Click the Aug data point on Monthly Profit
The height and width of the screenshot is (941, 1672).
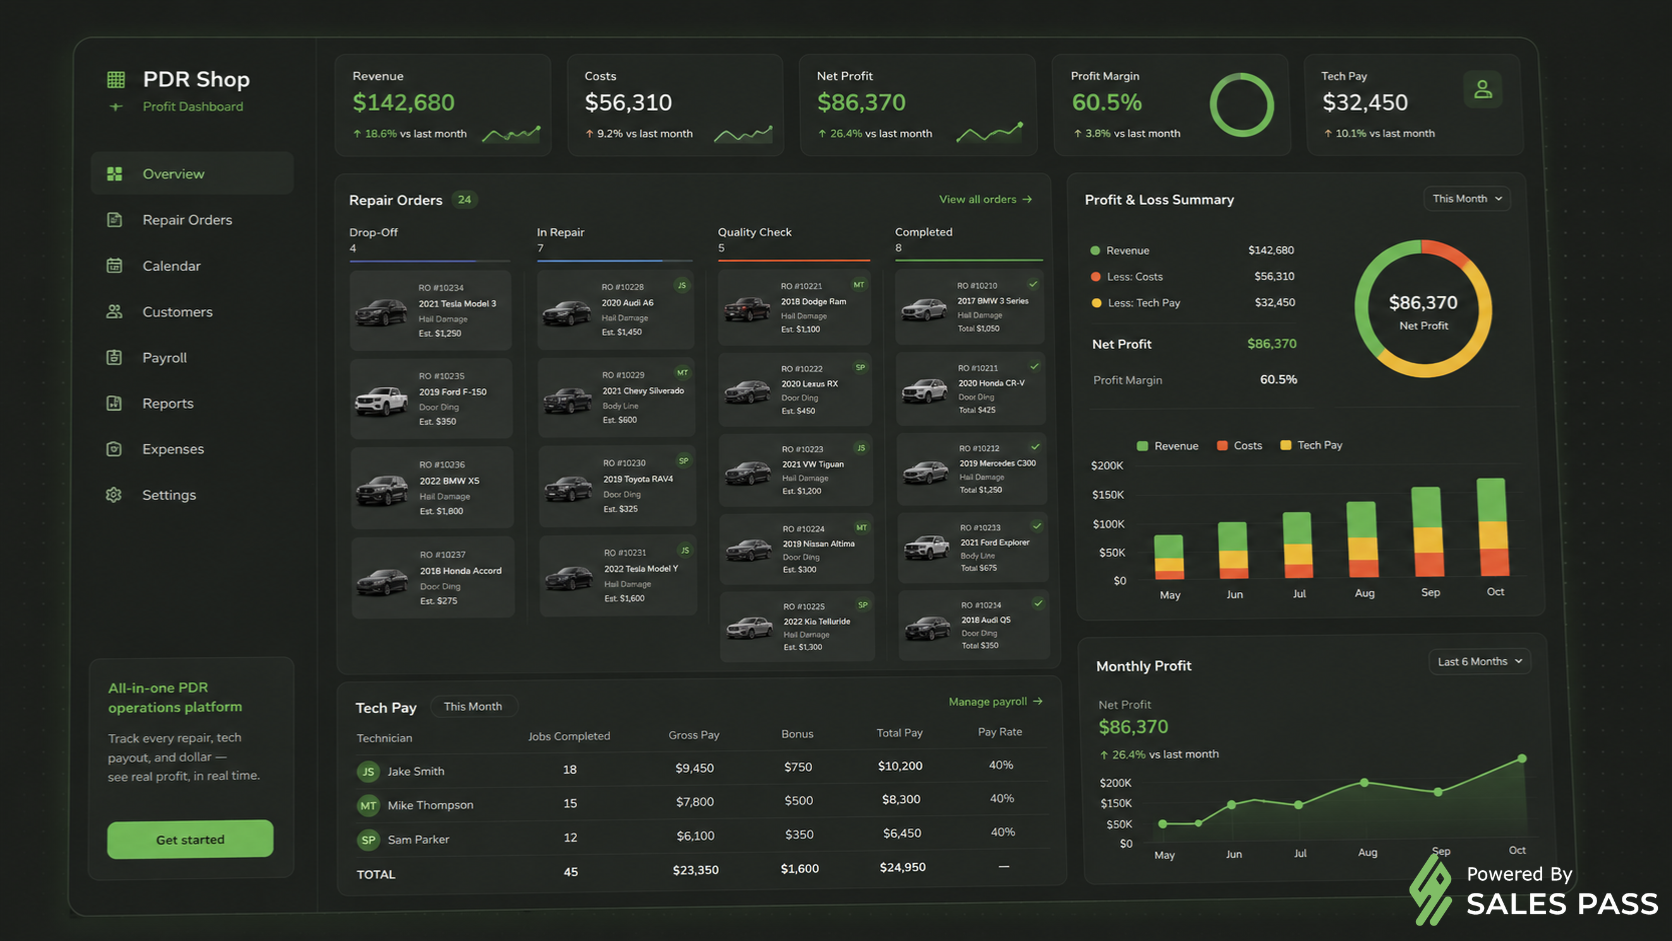tap(1364, 783)
